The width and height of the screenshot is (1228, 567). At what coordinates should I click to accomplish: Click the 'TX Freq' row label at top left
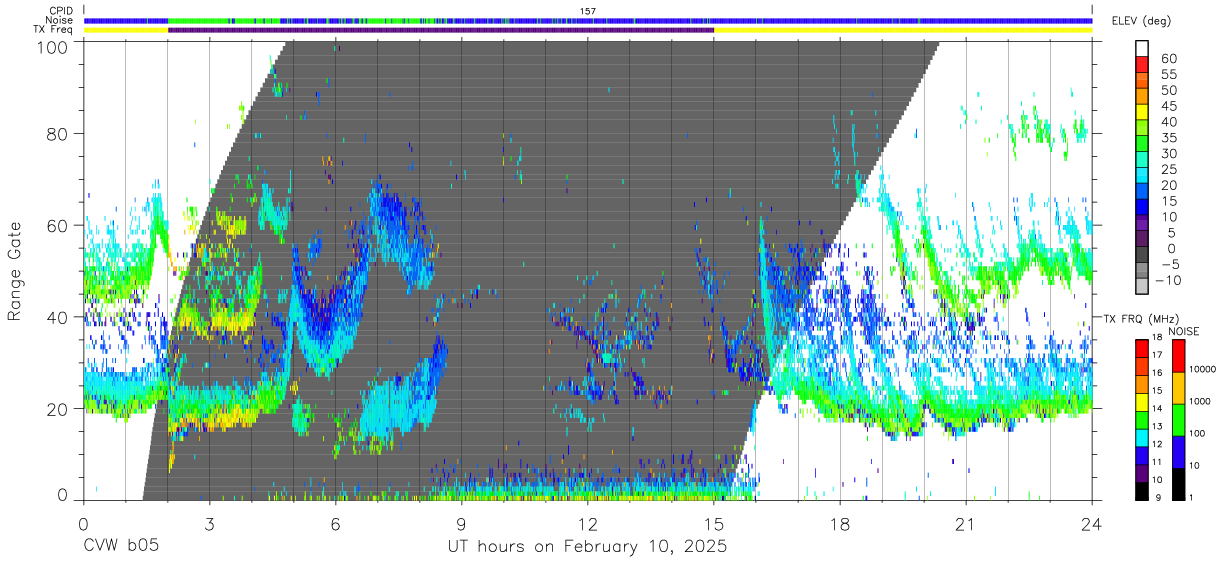[55, 30]
